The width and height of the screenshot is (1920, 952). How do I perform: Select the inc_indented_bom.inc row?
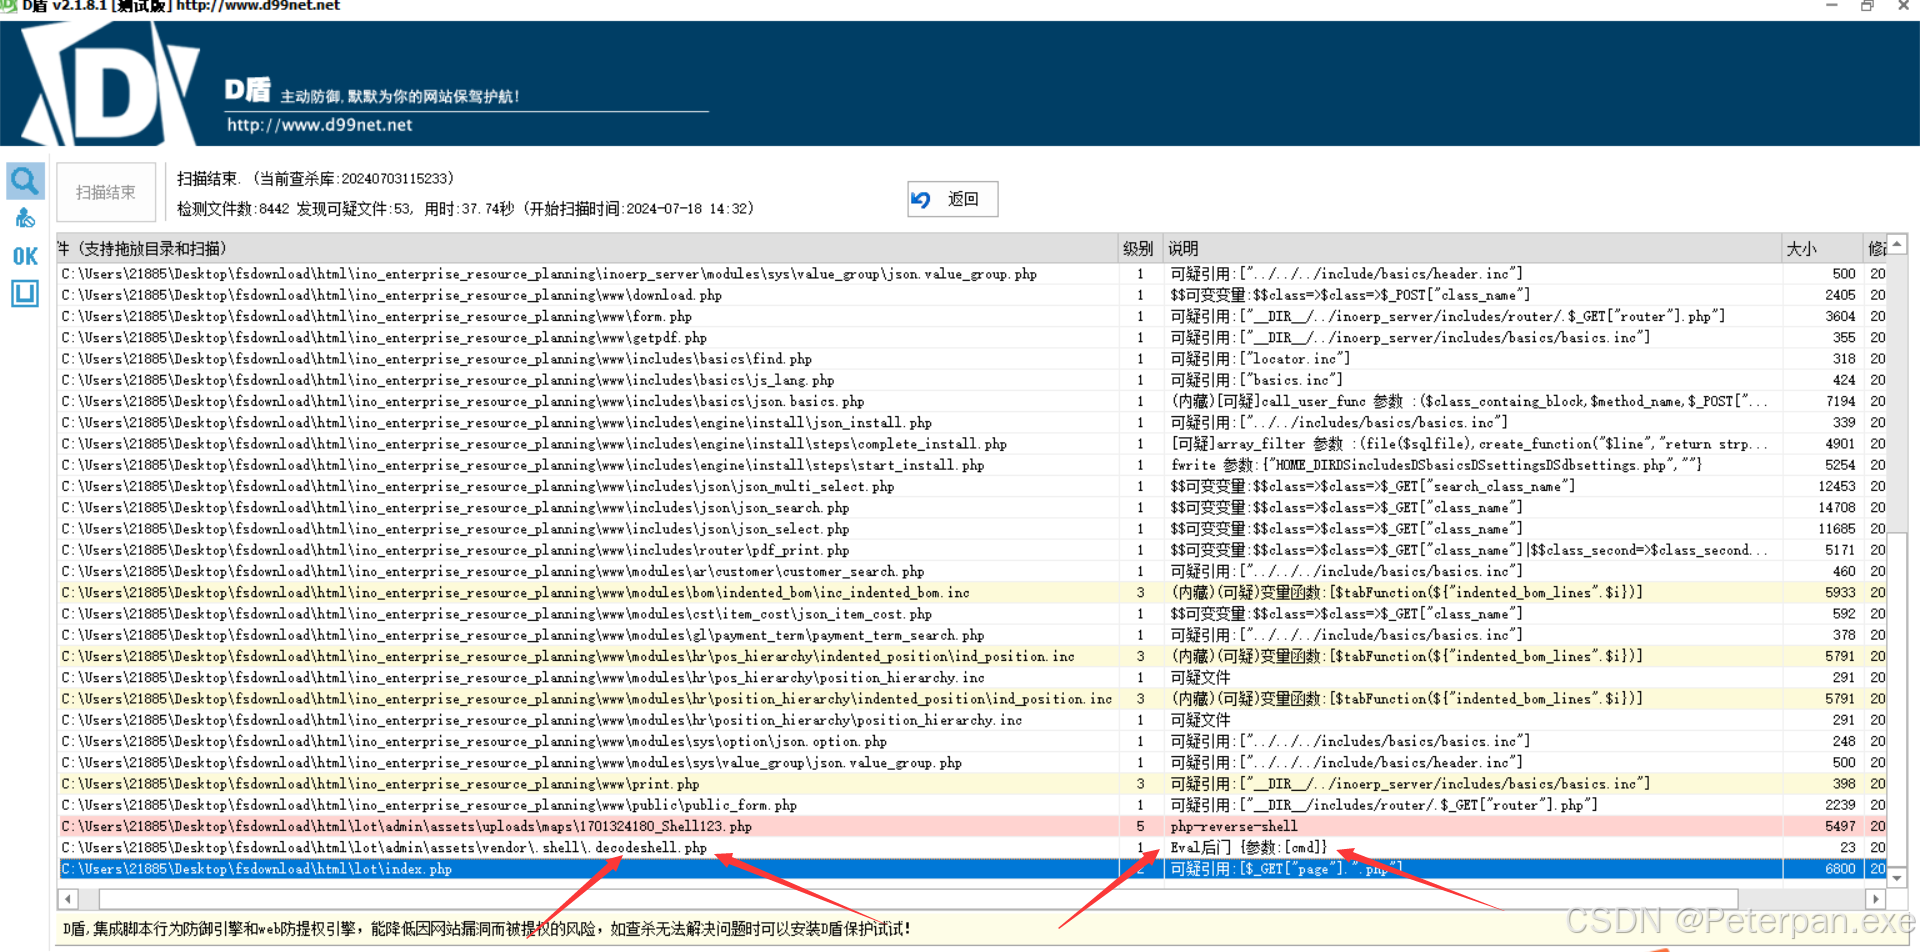[971, 593]
